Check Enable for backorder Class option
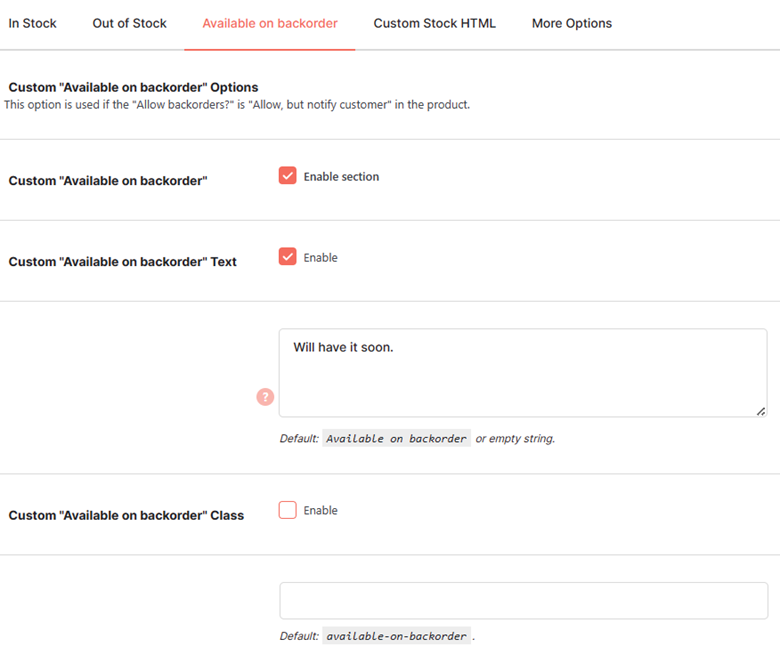 (288, 510)
